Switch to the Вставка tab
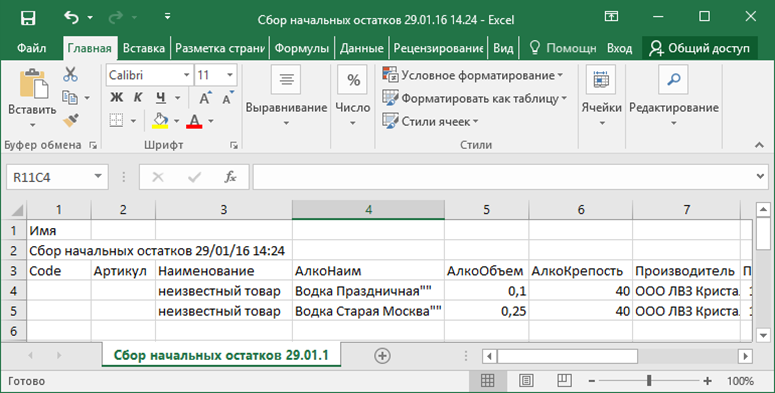The image size is (775, 393). pos(143,48)
